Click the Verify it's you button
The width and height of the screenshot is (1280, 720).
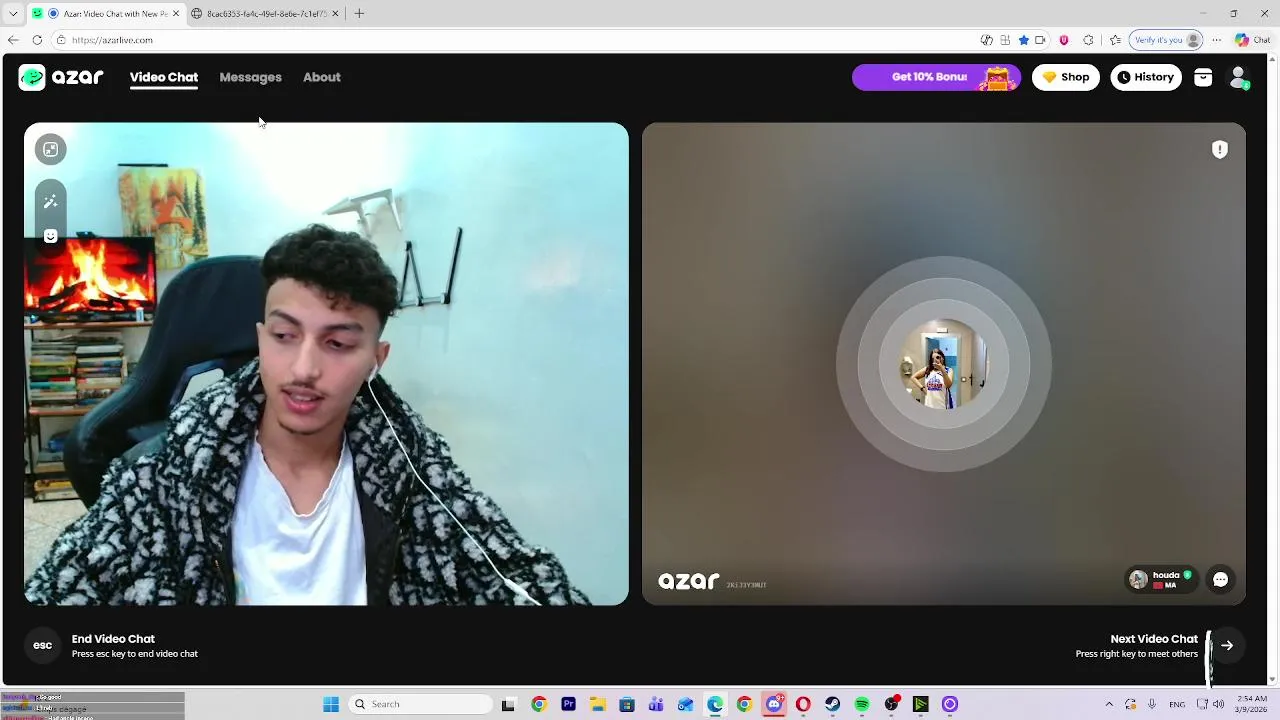[x=1166, y=40]
